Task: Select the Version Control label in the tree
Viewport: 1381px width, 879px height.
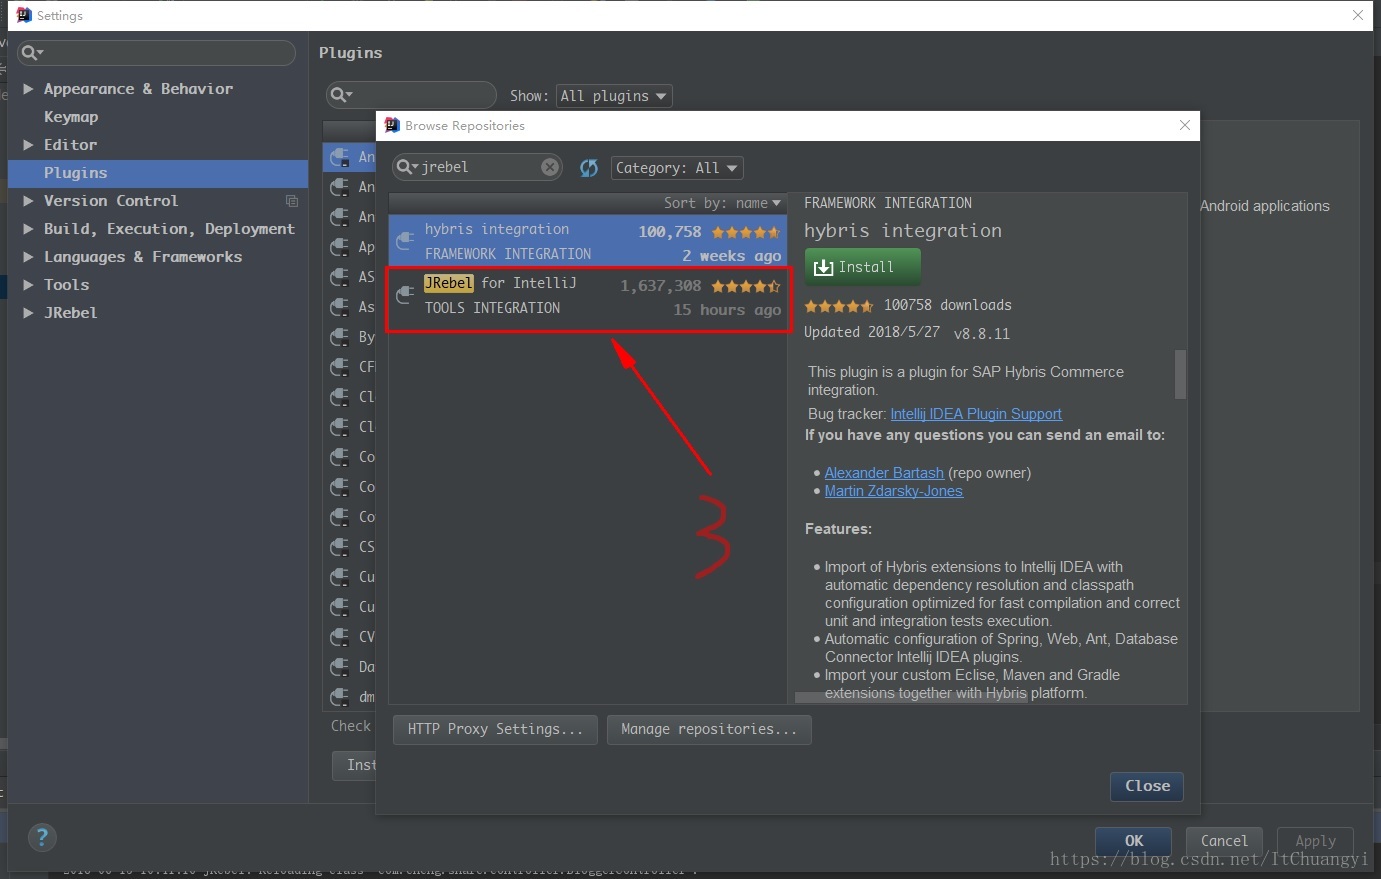Action: click(111, 201)
